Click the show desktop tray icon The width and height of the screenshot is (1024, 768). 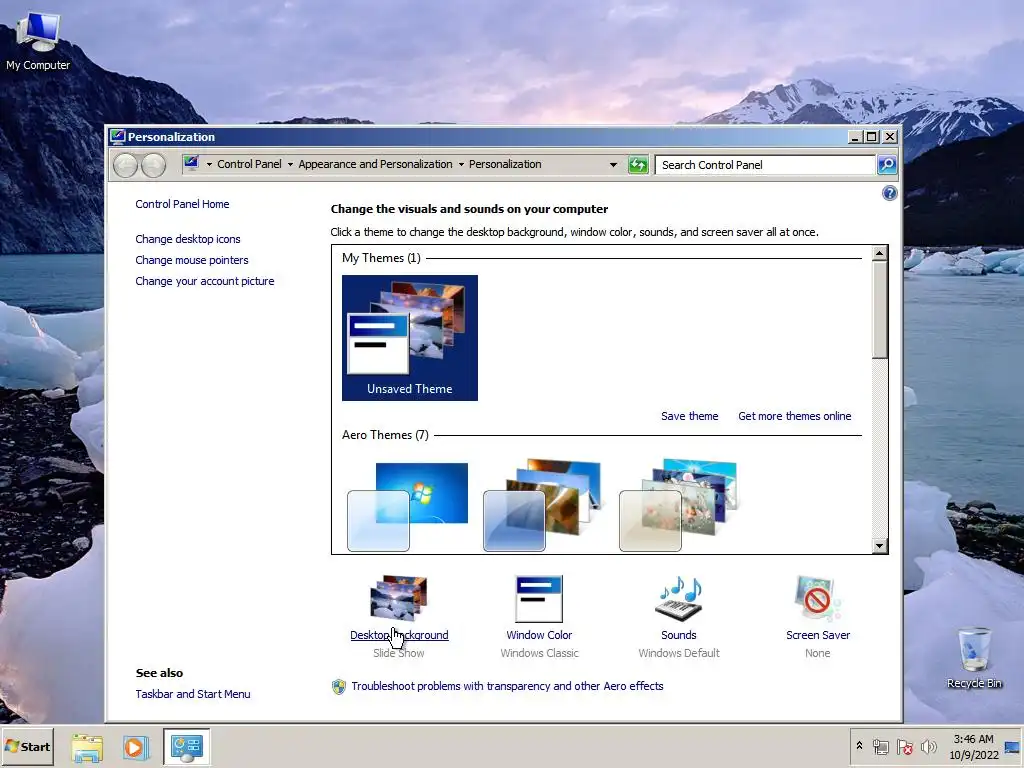click(x=1012, y=746)
